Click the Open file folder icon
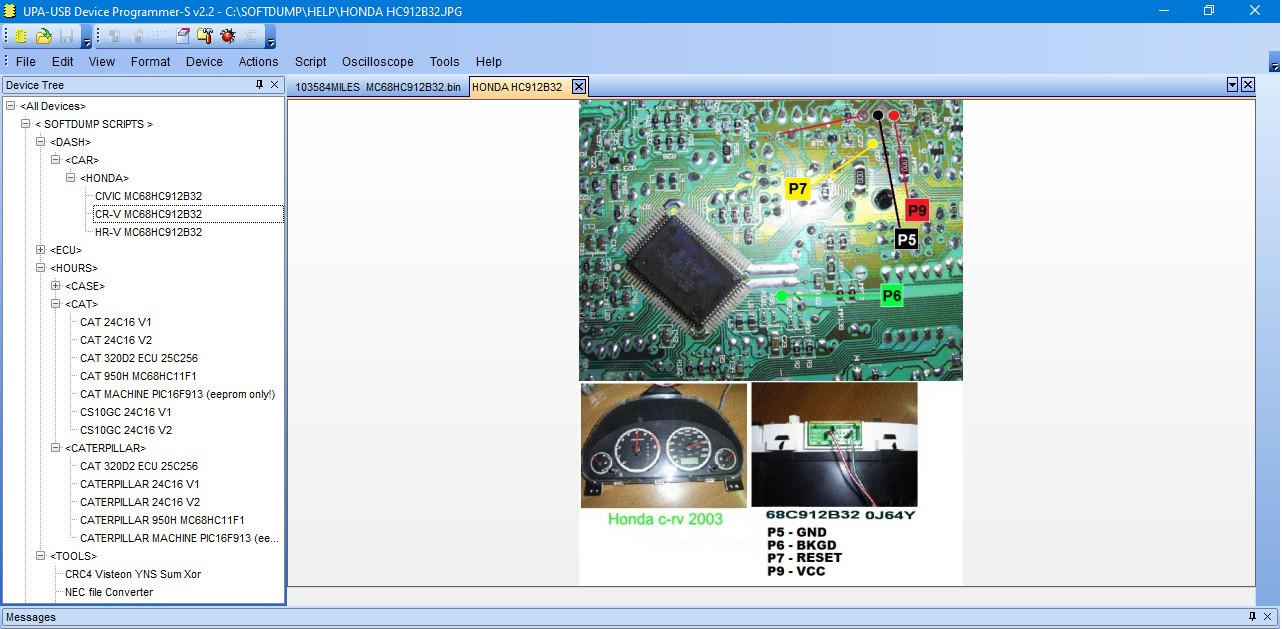 (x=43, y=36)
